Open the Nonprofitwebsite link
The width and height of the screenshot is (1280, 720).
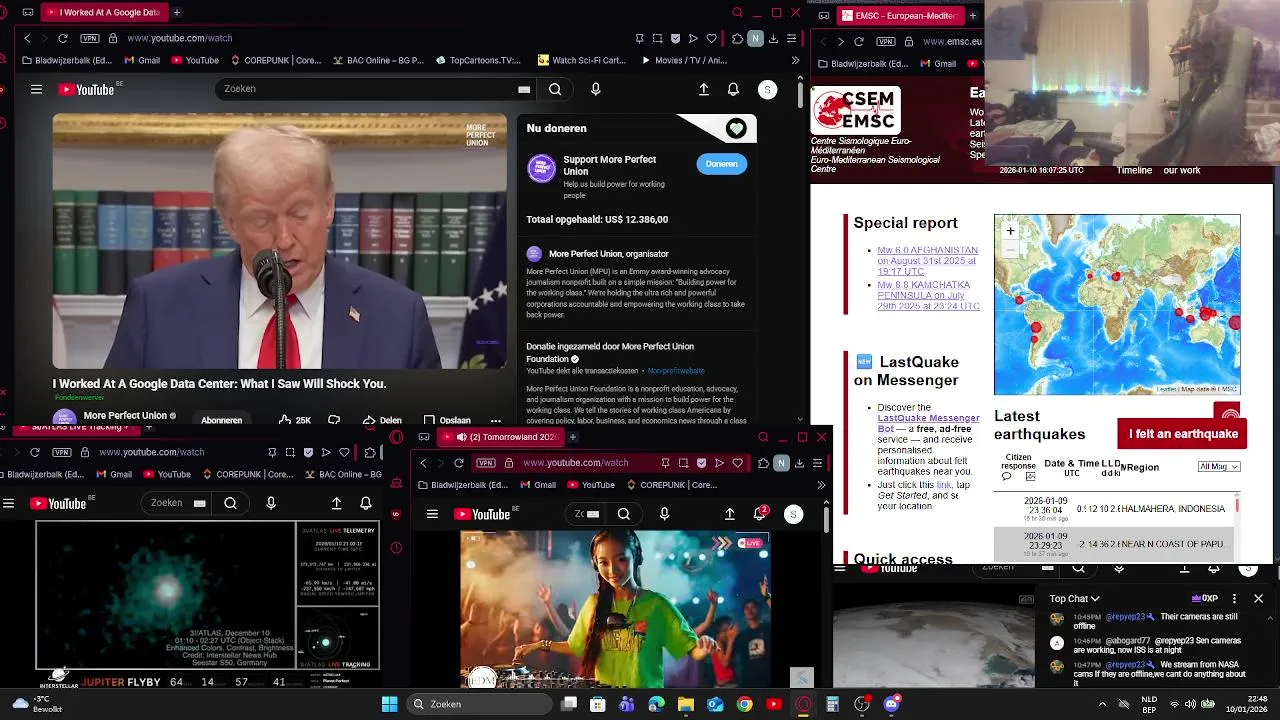click(676, 371)
